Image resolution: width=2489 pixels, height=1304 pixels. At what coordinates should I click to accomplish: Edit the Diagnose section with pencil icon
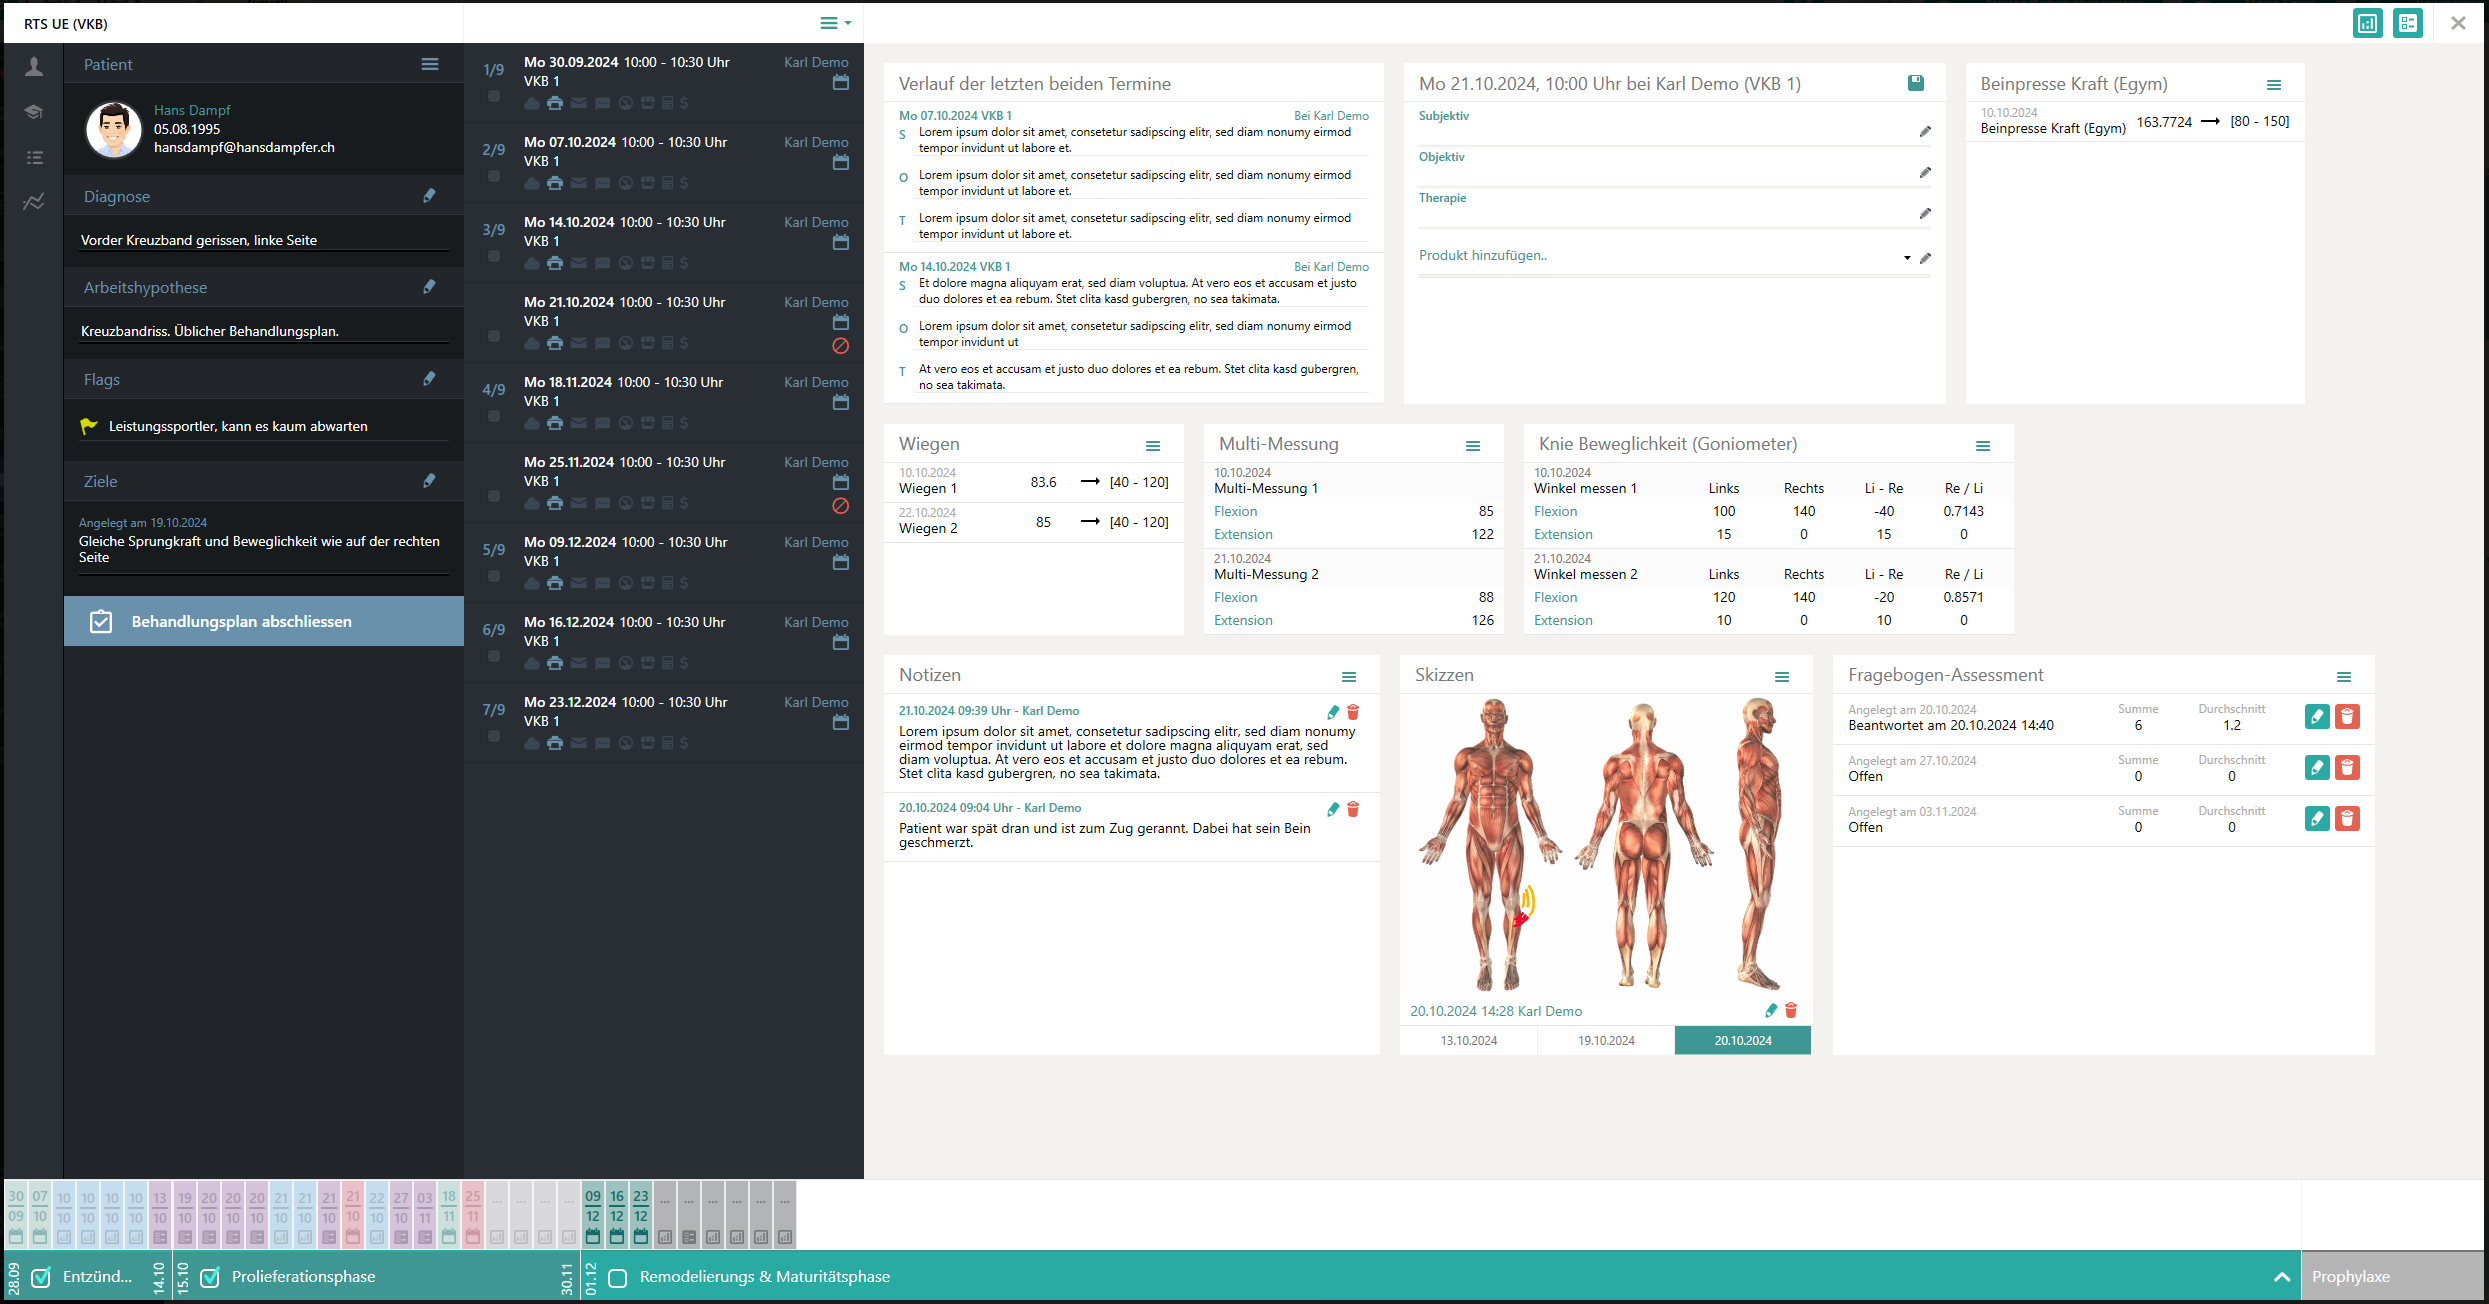[x=429, y=196]
